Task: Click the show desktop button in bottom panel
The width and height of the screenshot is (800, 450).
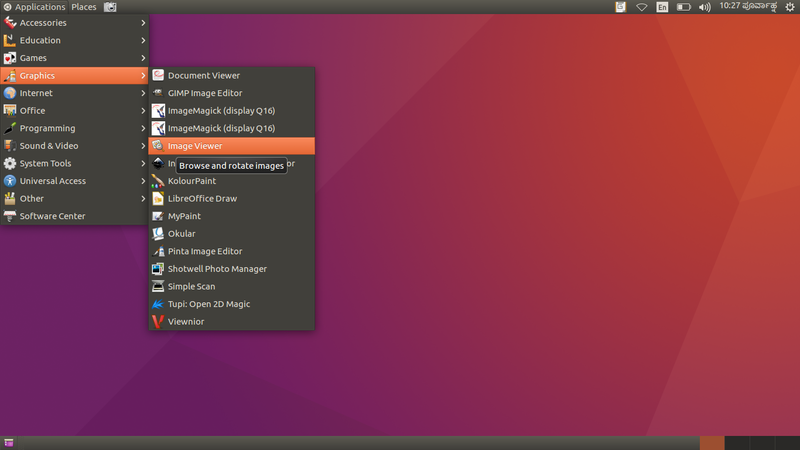Action: [x=9, y=443]
